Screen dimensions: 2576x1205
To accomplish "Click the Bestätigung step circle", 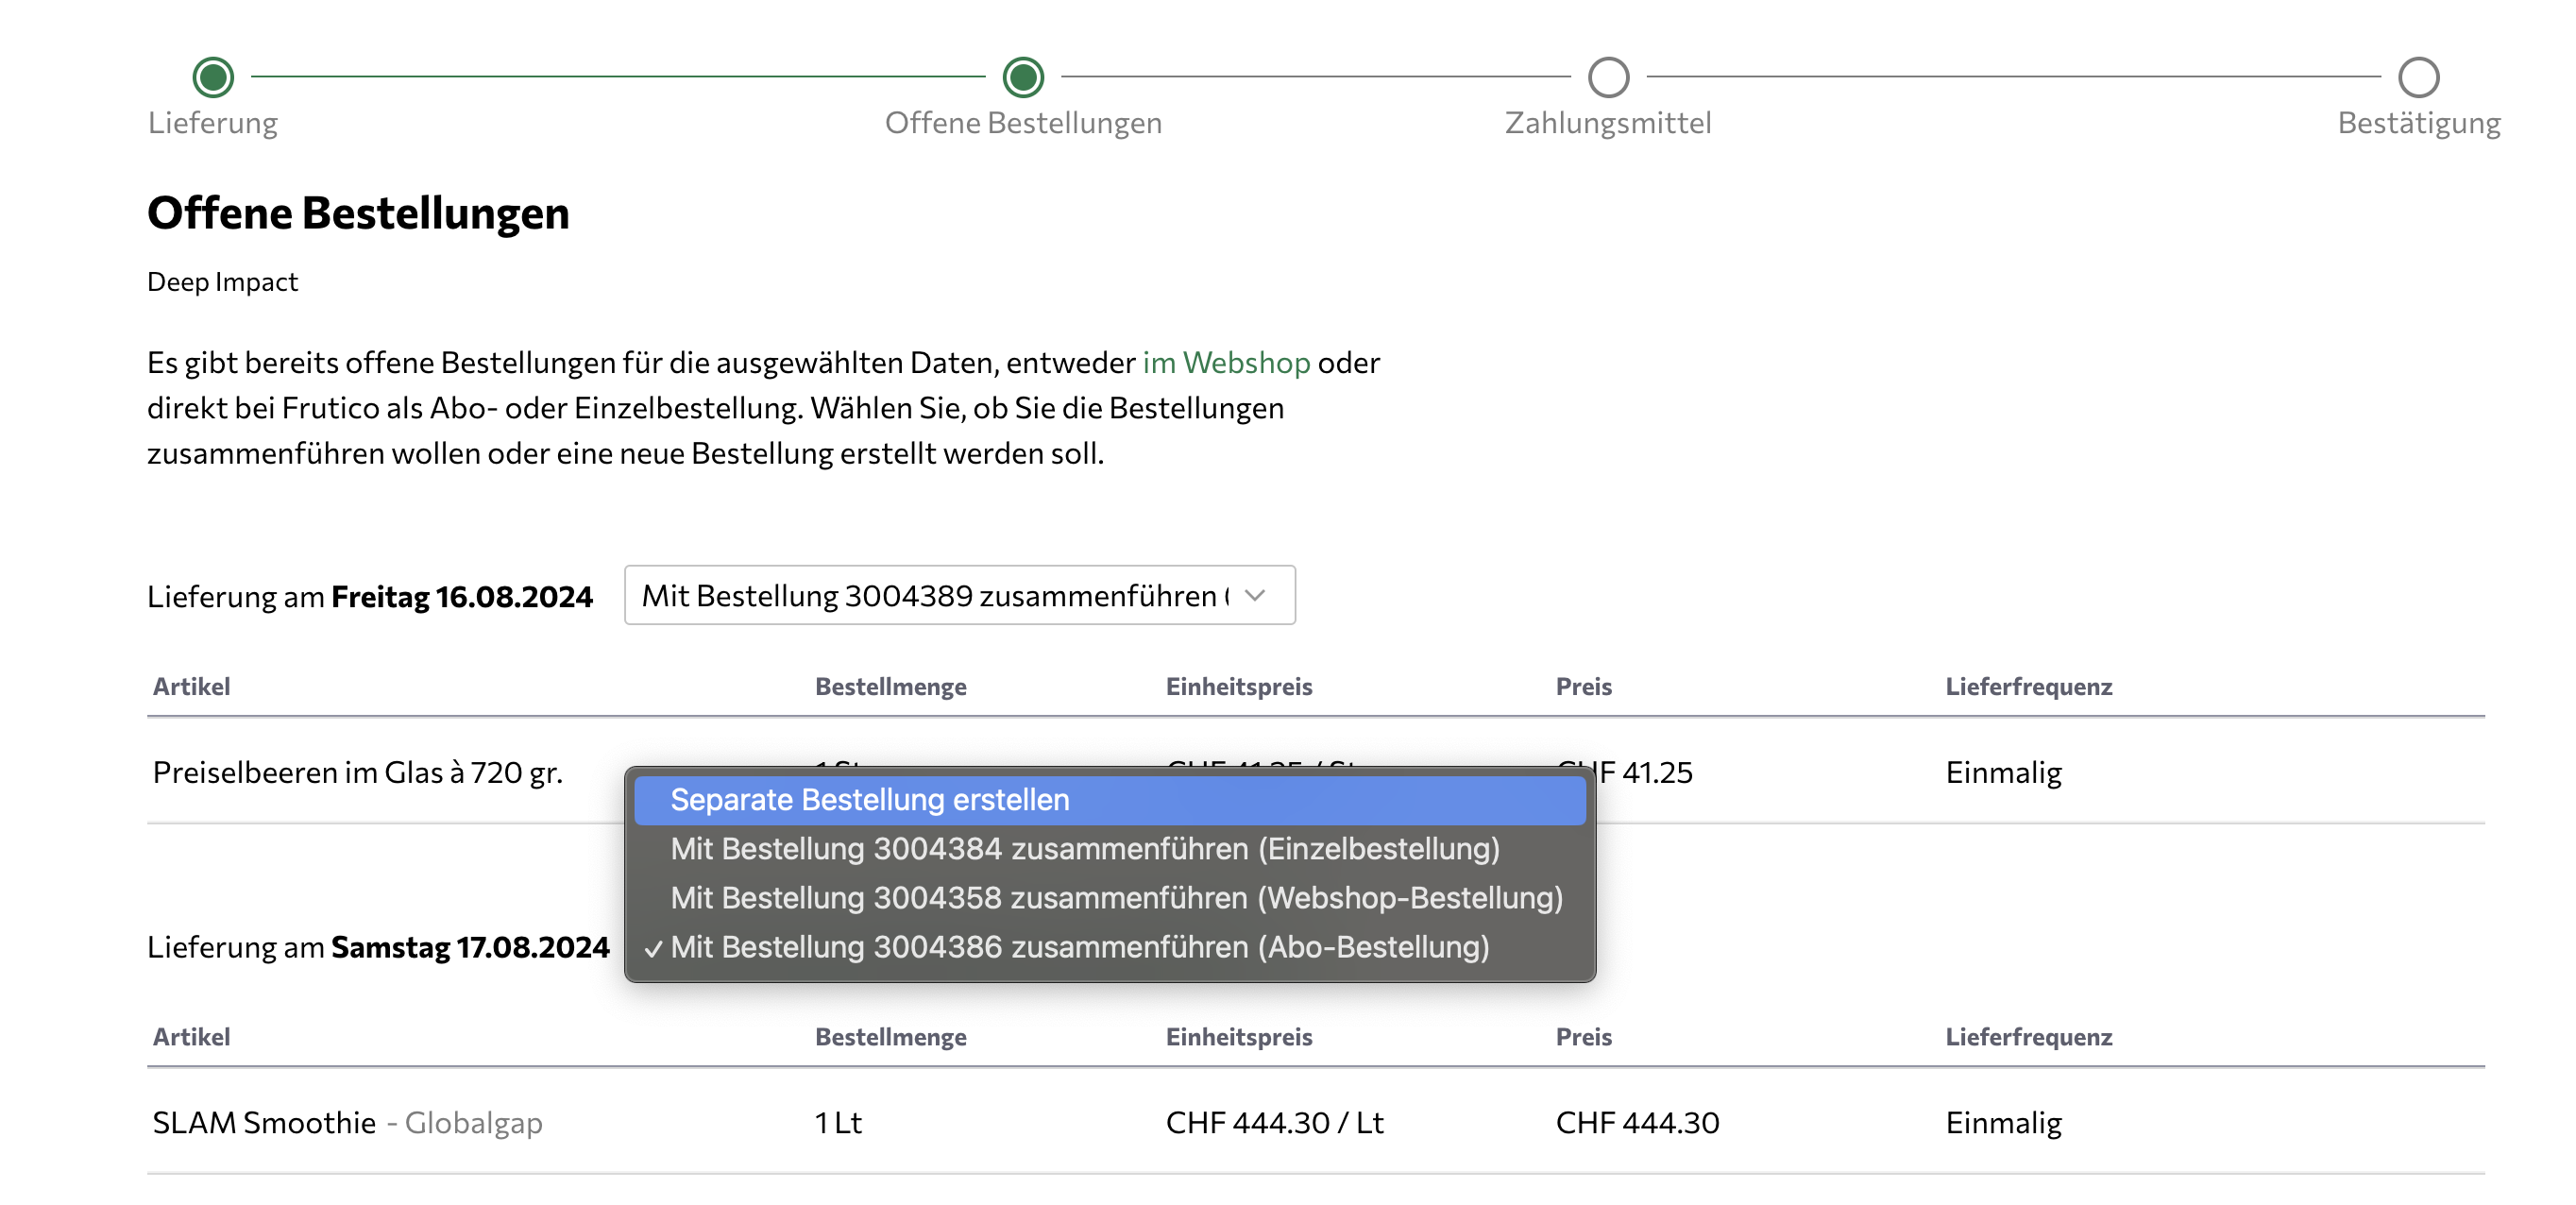I will 2418,77.
